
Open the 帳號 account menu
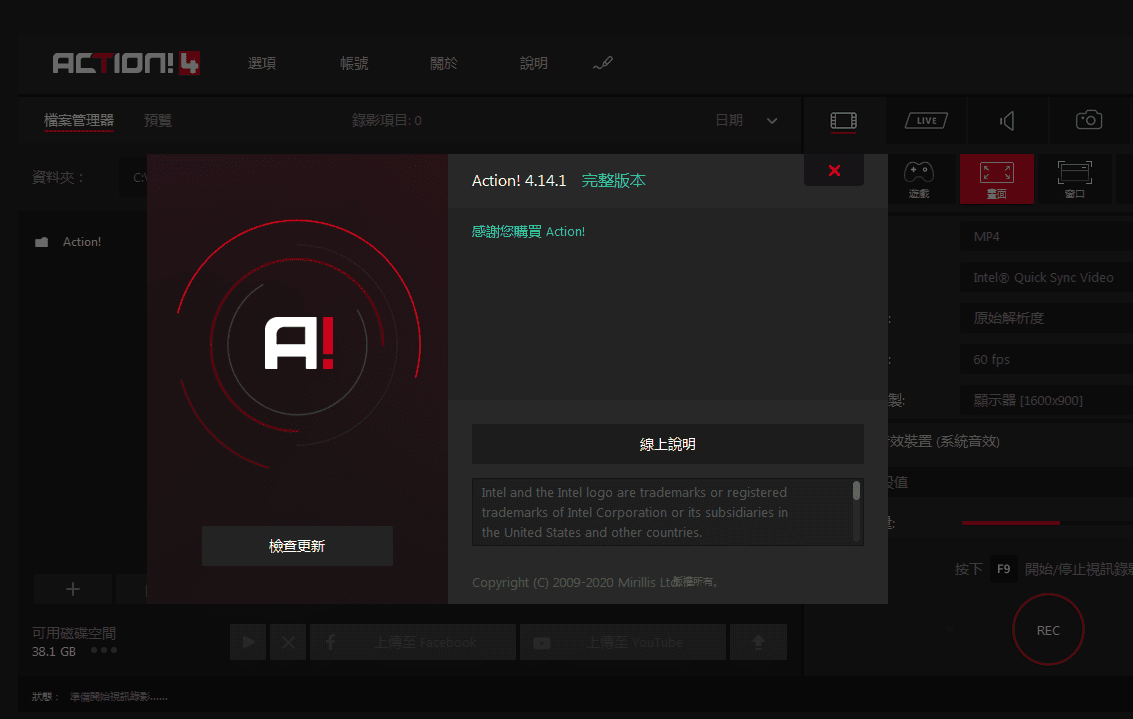coord(354,63)
